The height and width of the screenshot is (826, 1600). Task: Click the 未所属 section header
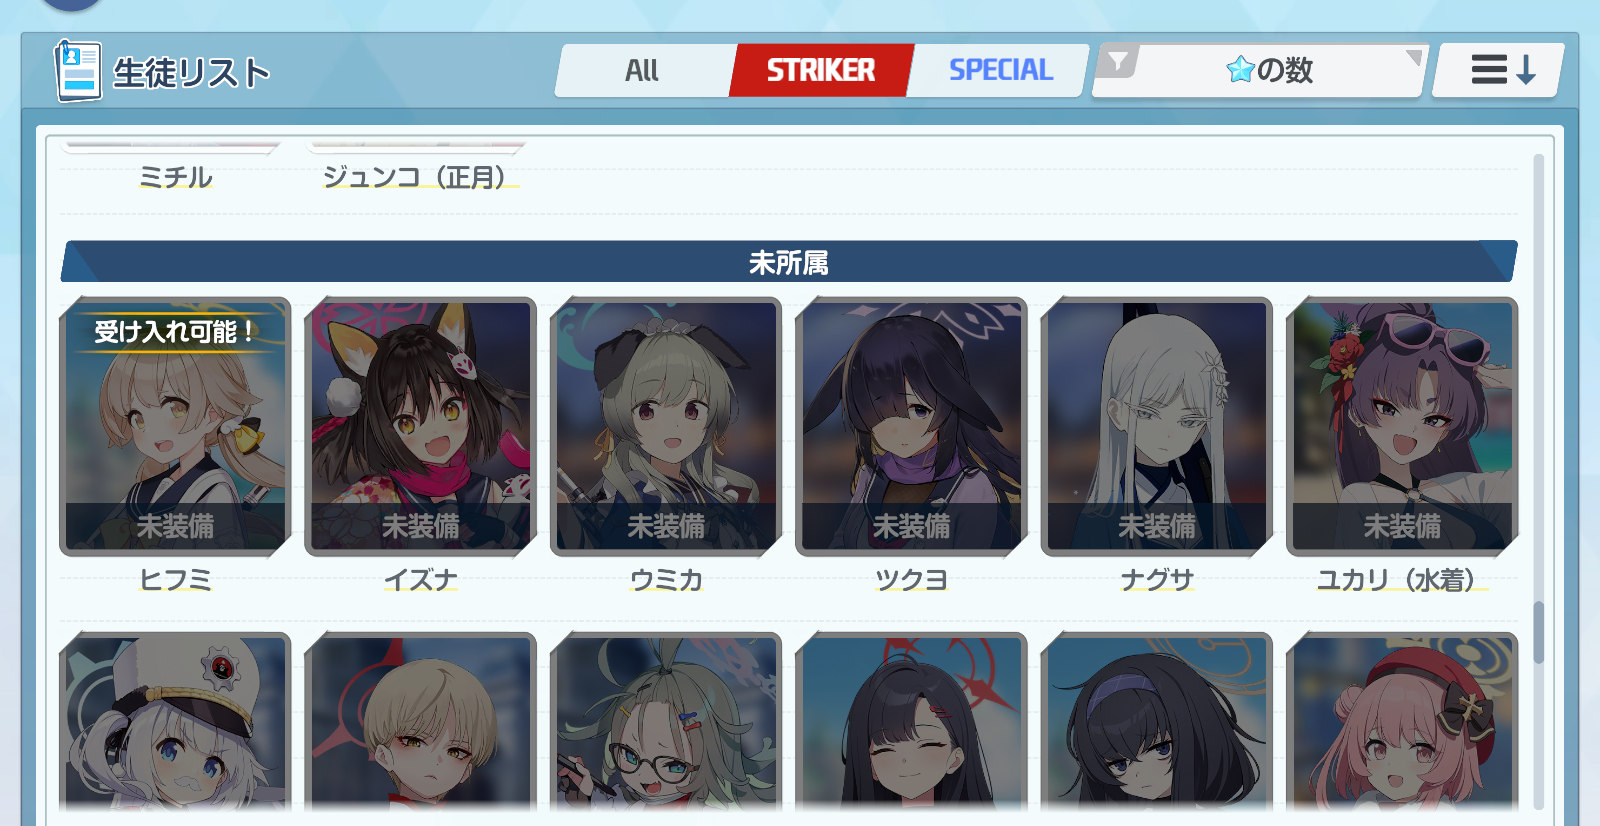pos(789,262)
